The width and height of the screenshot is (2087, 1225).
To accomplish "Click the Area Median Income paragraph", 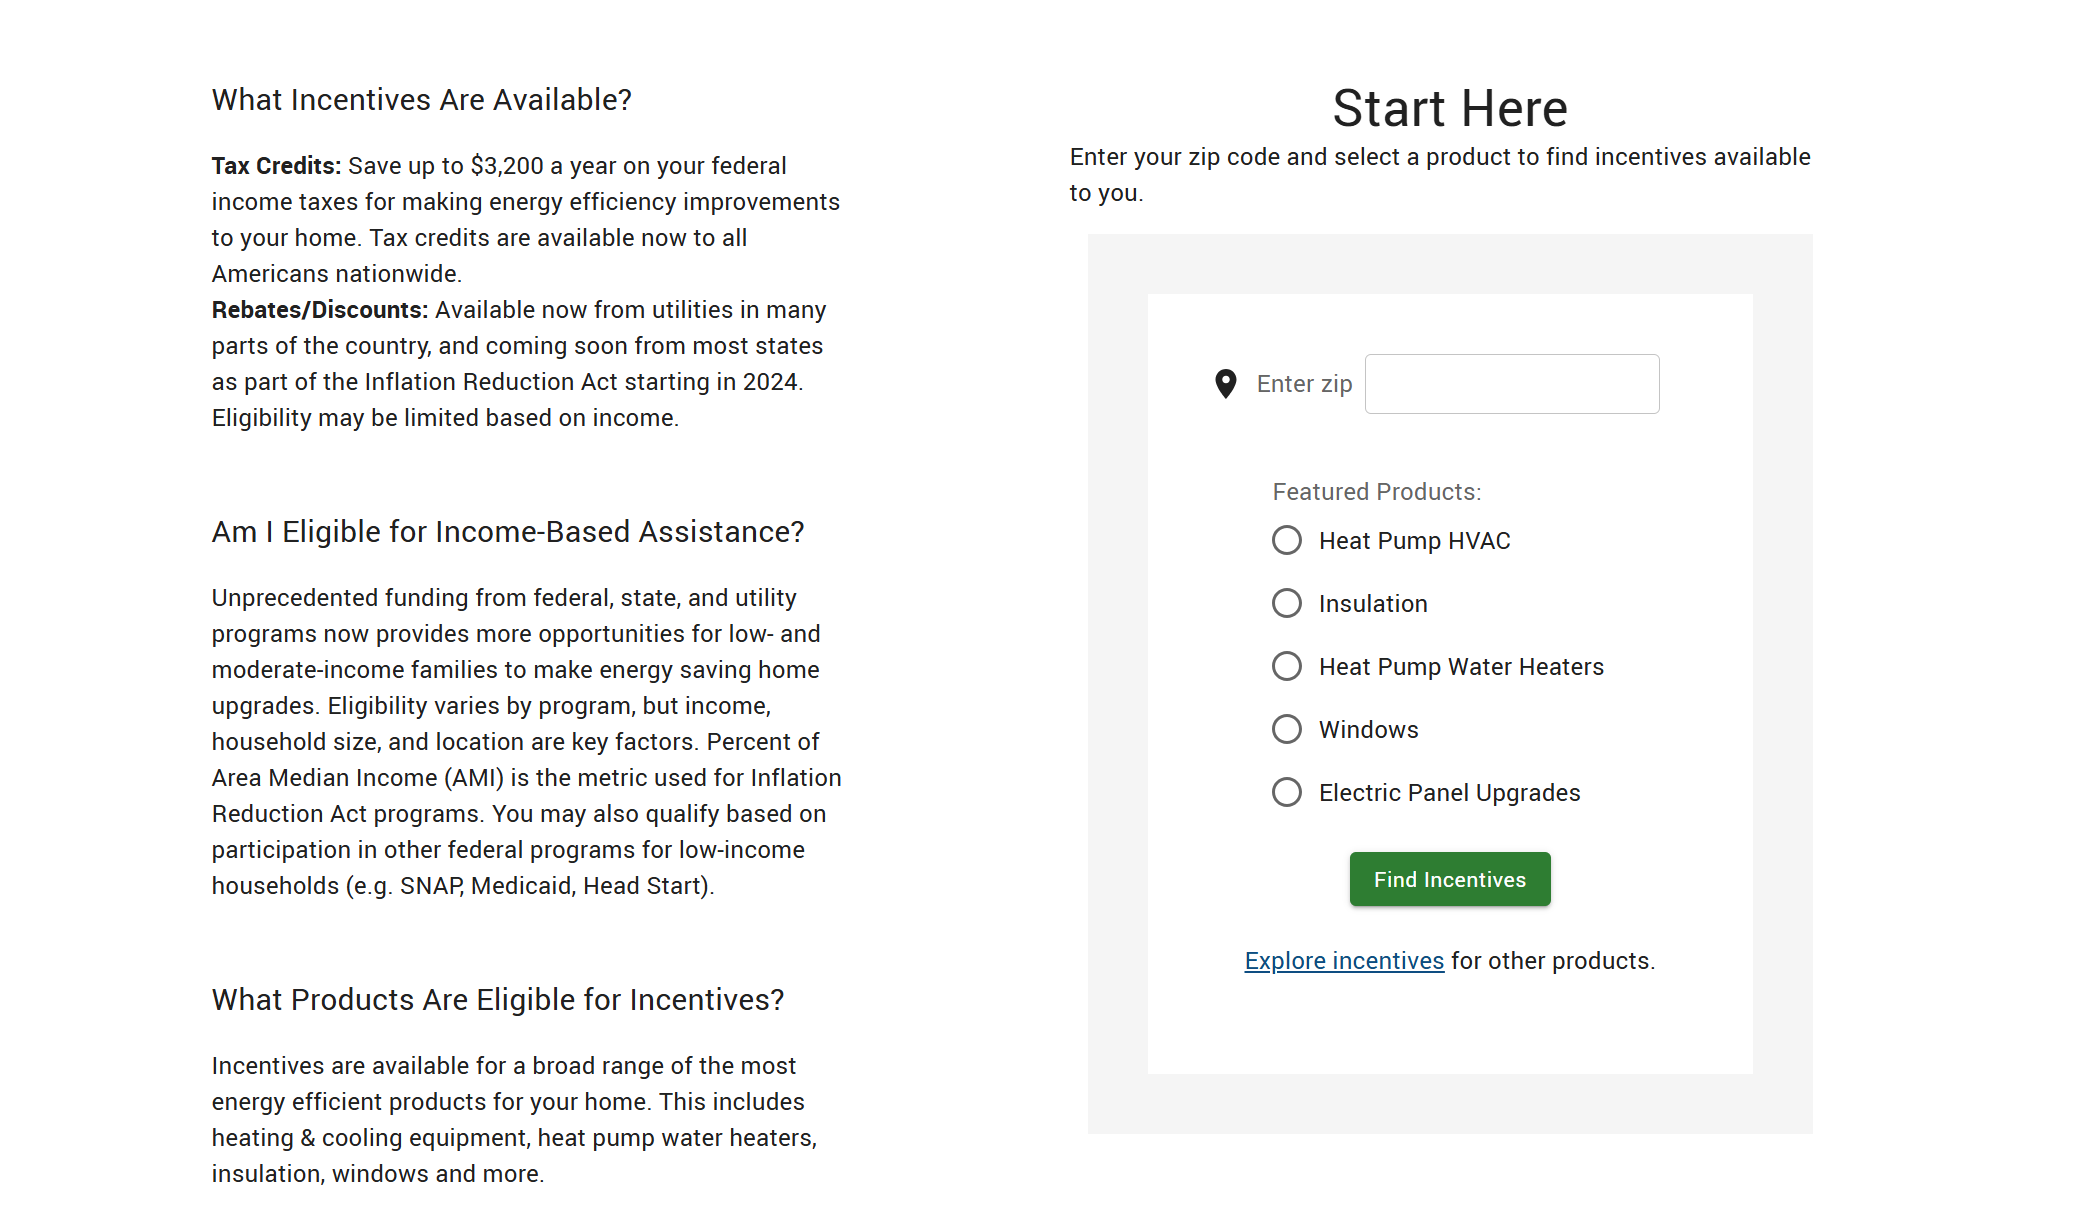I will (x=526, y=742).
